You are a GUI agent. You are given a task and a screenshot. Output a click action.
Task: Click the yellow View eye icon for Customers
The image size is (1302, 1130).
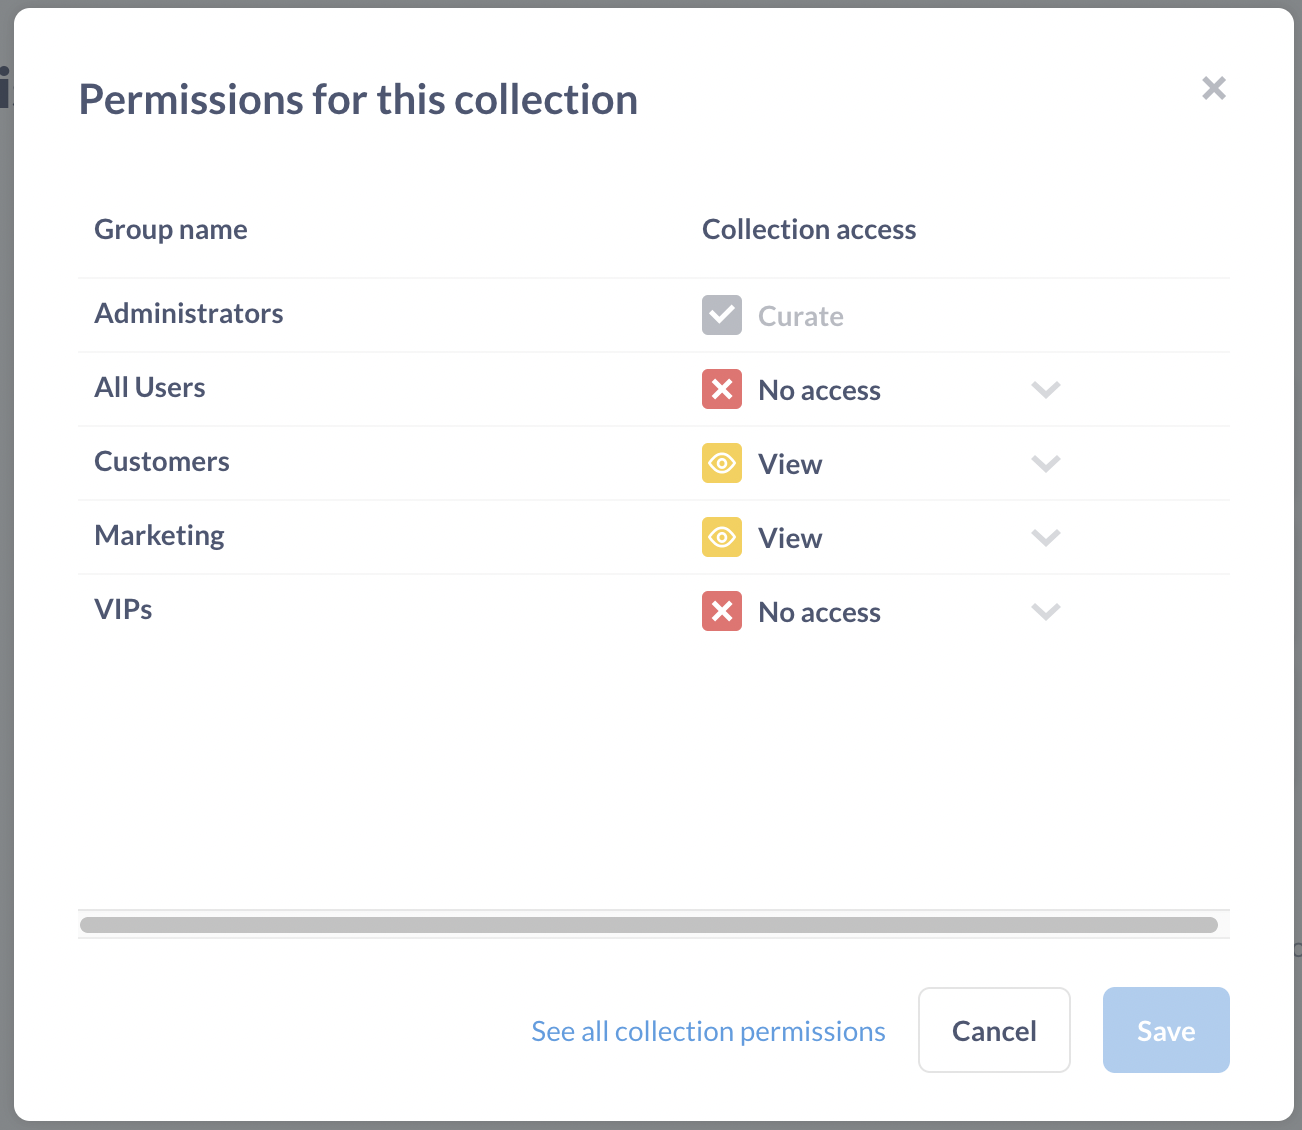(x=722, y=463)
